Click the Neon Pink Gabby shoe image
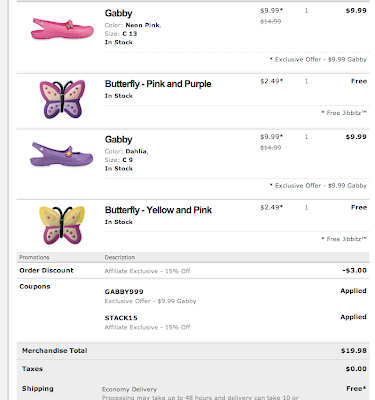The image size is (375, 400). 62,29
